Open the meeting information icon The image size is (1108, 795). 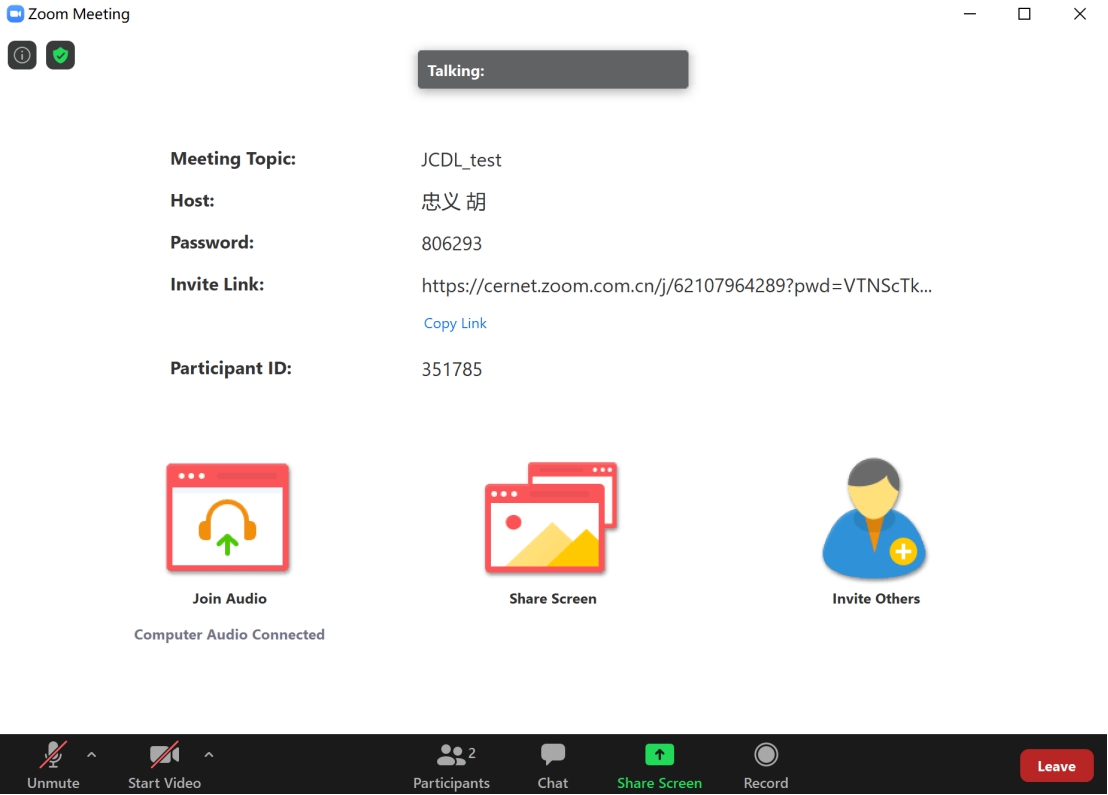tap(22, 55)
